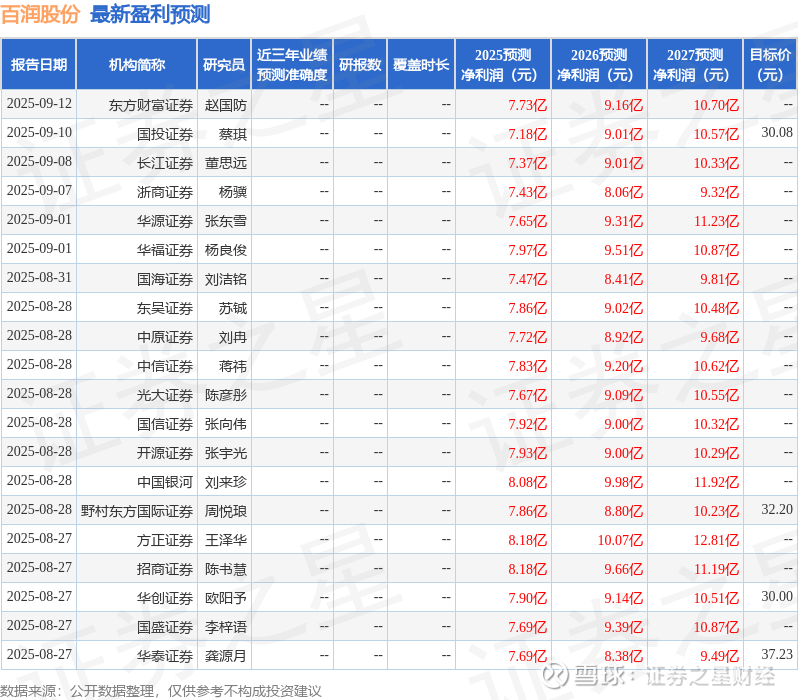Screen dimensions: 798x700
Task: Click analyst name 陈书慧
Action: (x=225, y=570)
